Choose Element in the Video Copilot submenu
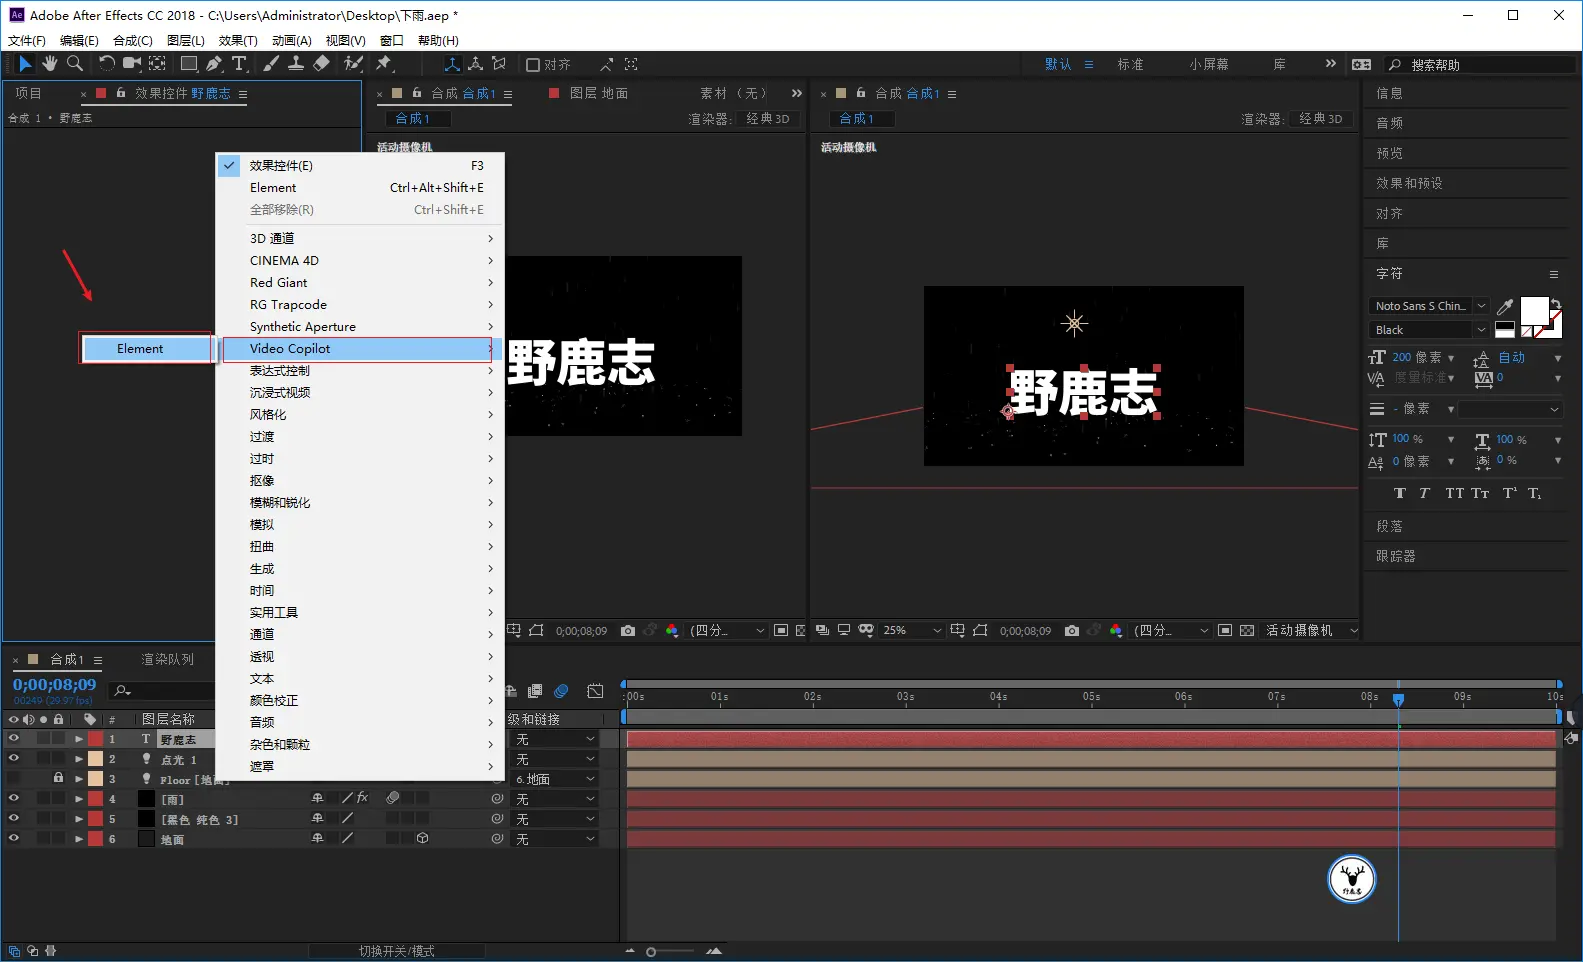The height and width of the screenshot is (962, 1583). pyautogui.click(x=146, y=349)
